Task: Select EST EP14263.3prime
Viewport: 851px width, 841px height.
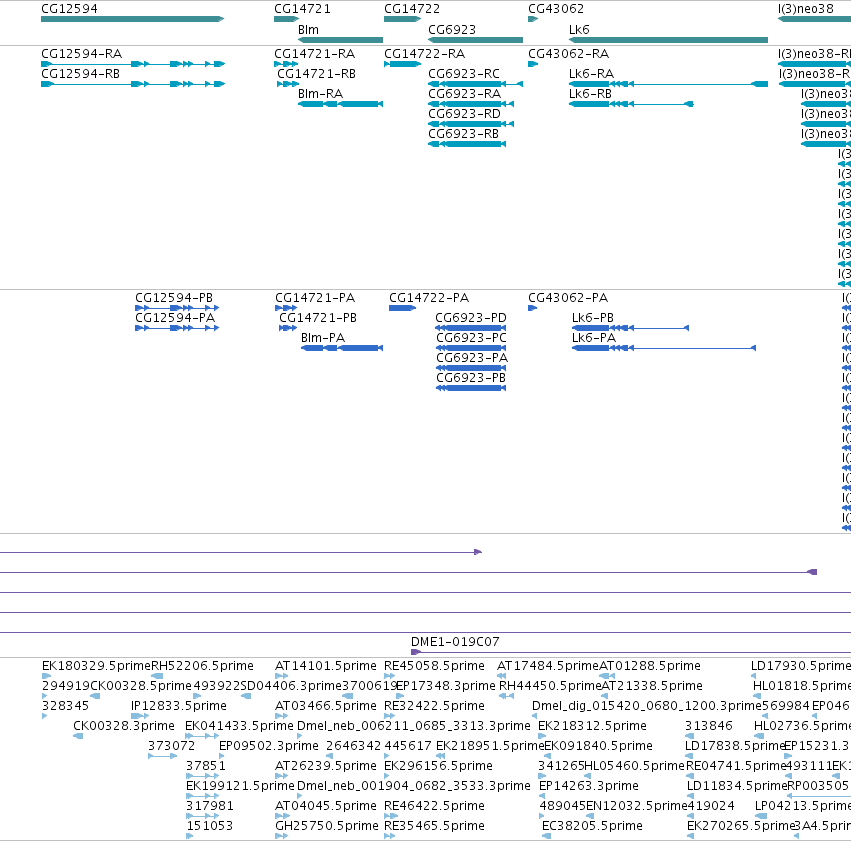Action: (x=589, y=786)
